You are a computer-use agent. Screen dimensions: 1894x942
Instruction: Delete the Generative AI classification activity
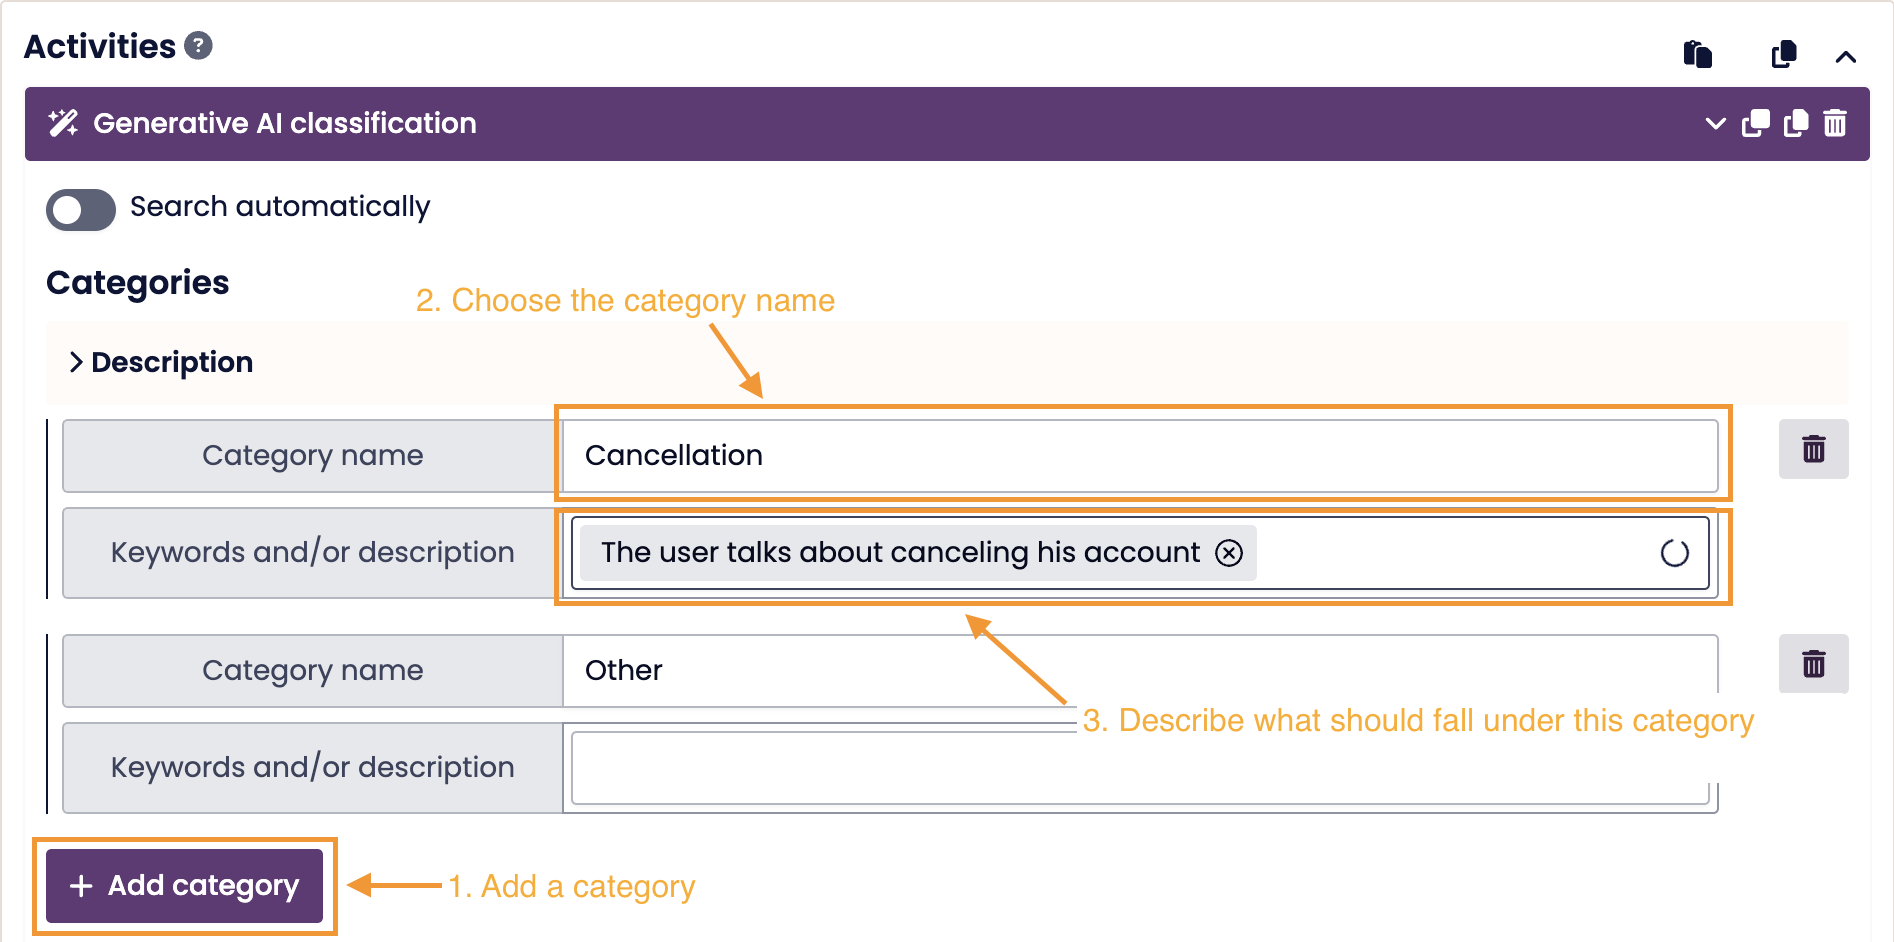click(1835, 123)
